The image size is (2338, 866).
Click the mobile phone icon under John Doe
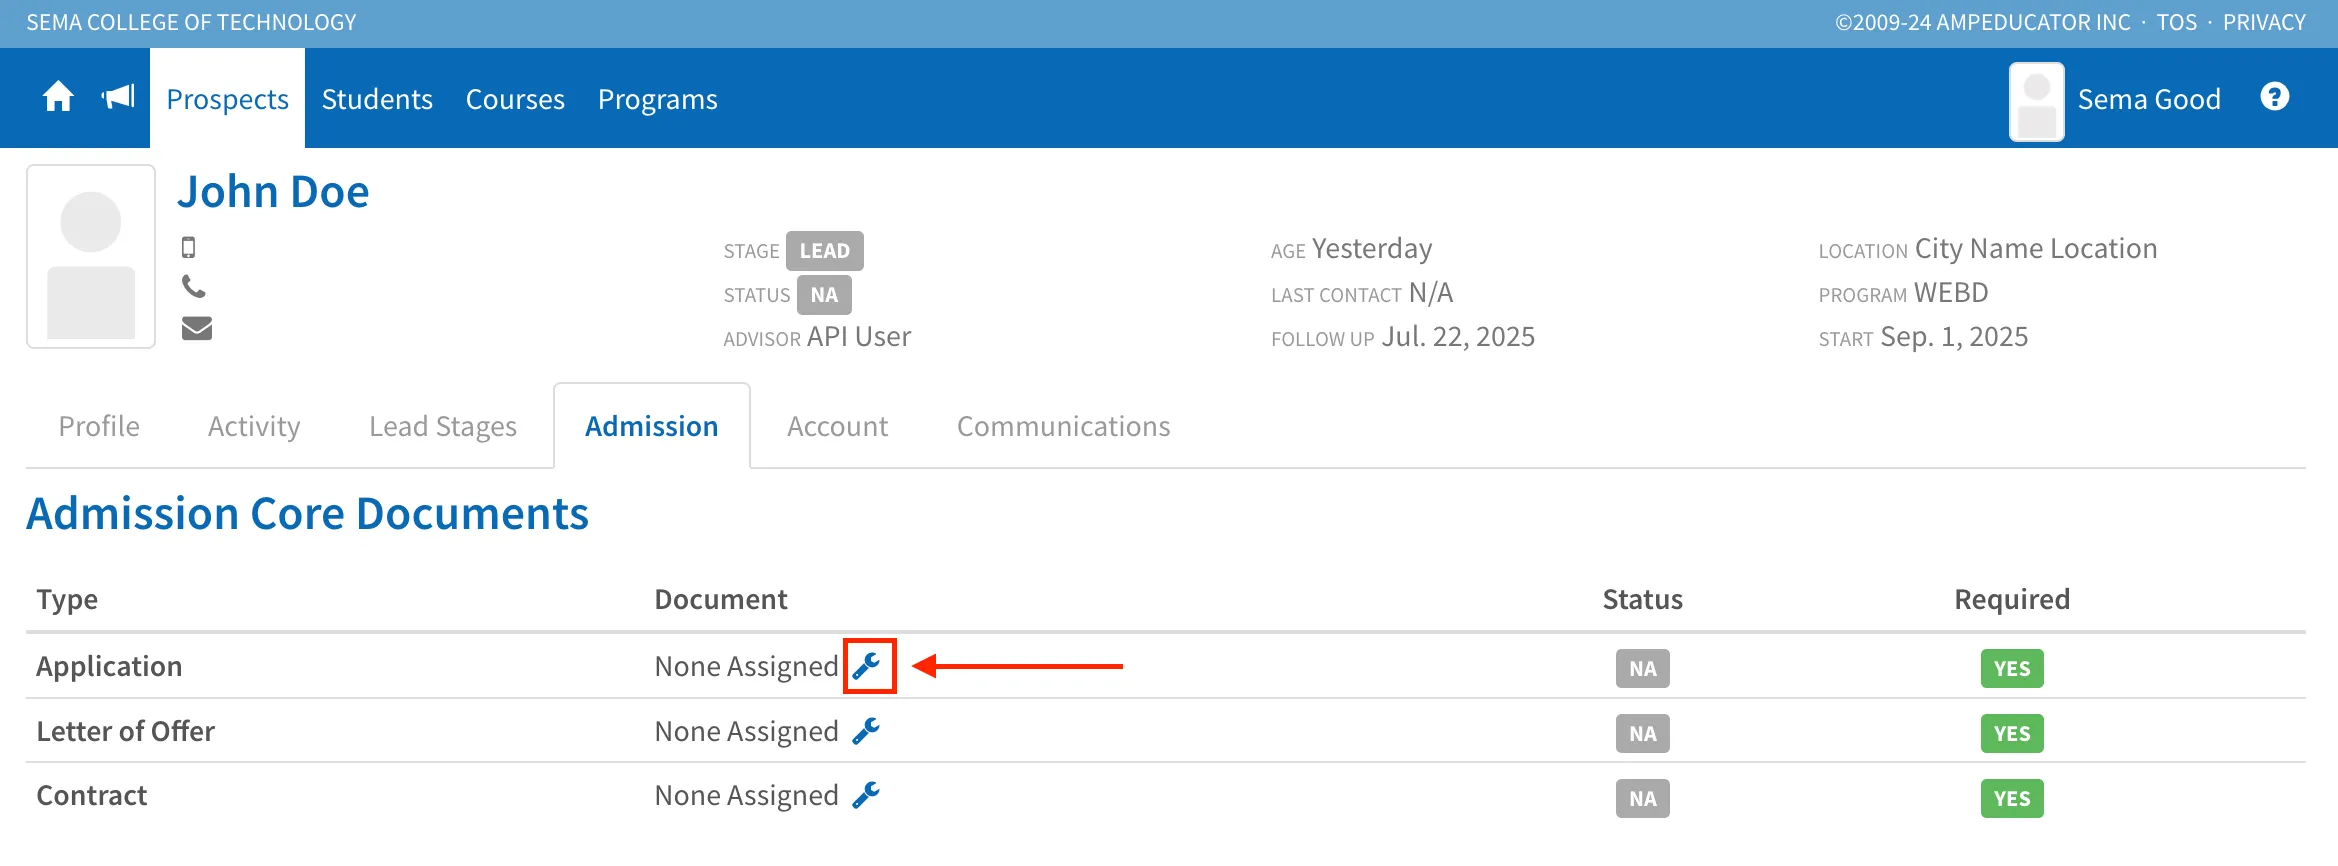tap(188, 247)
